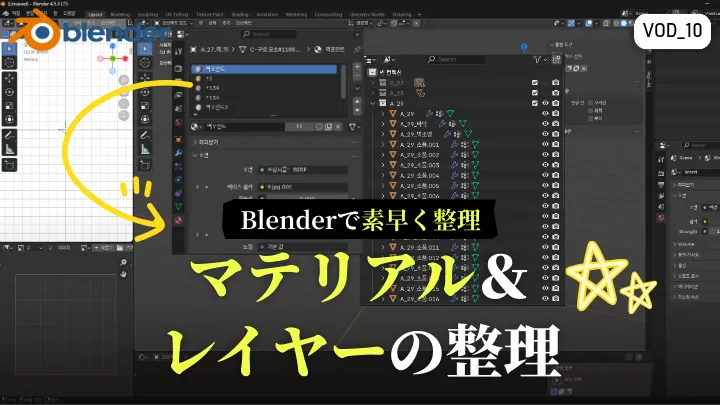The height and width of the screenshot is (405, 720).
Task: Click the Outliner search field
Action: coord(455,59)
